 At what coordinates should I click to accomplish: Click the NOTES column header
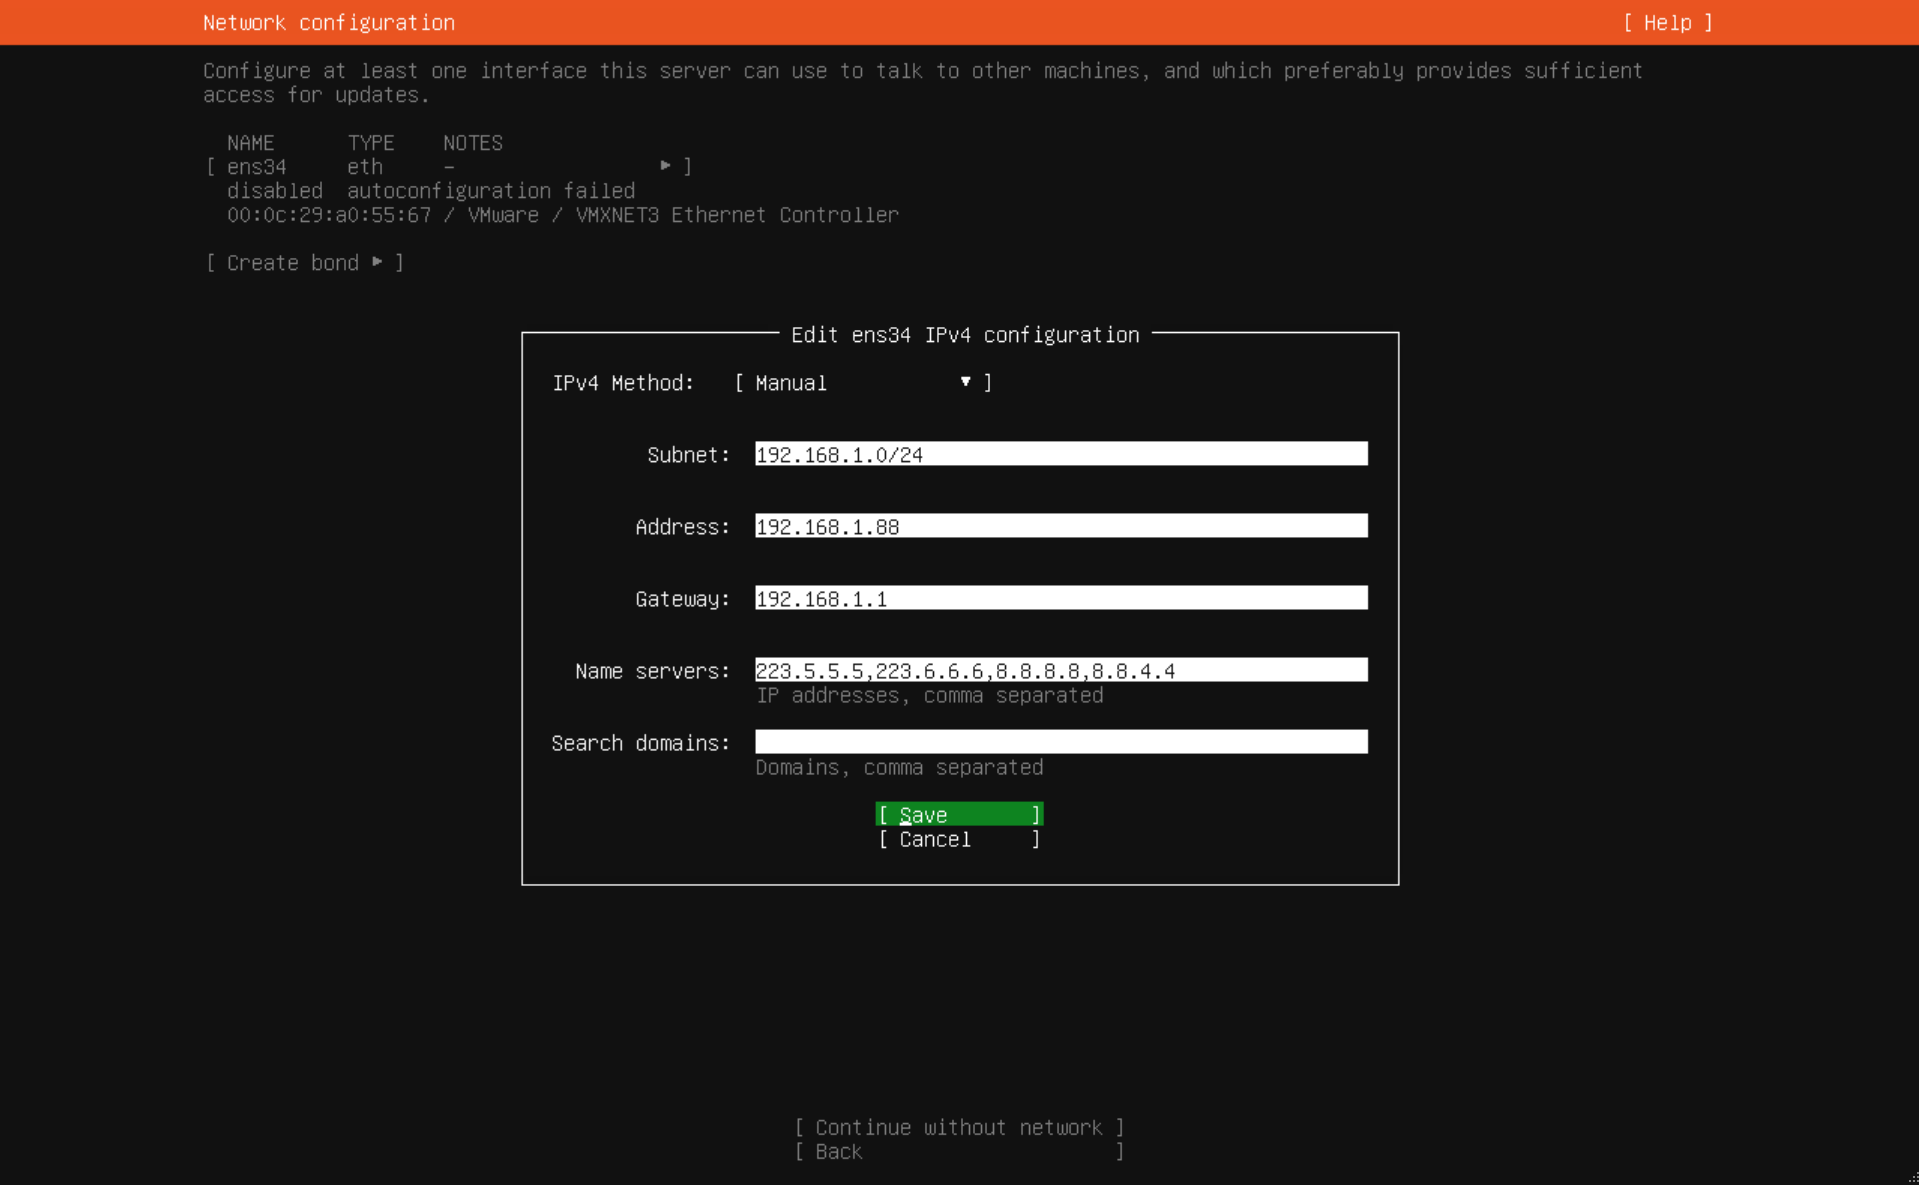click(x=472, y=143)
